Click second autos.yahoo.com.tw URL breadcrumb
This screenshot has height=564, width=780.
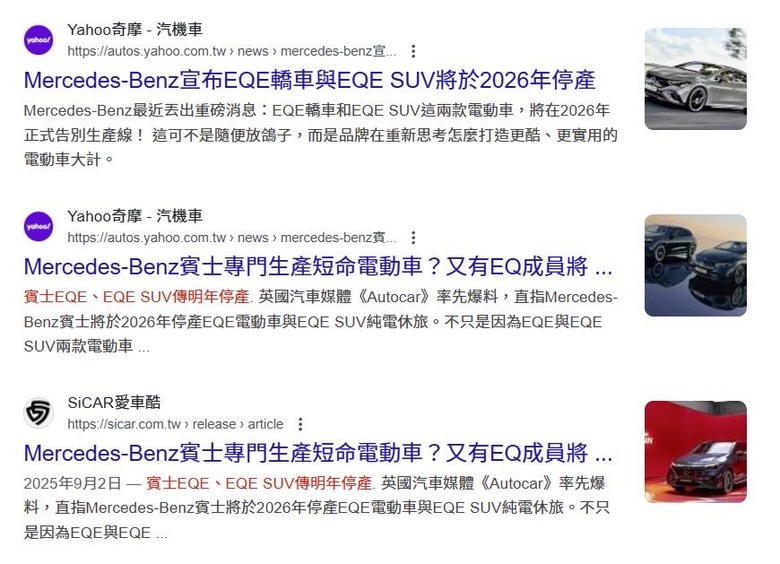tap(232, 238)
